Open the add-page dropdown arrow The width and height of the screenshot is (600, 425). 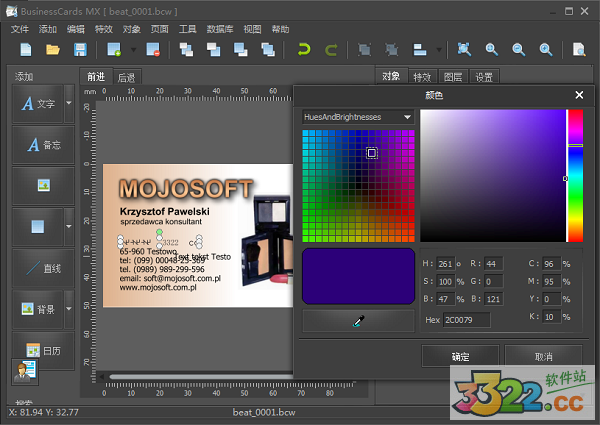pyautogui.click(x=134, y=50)
